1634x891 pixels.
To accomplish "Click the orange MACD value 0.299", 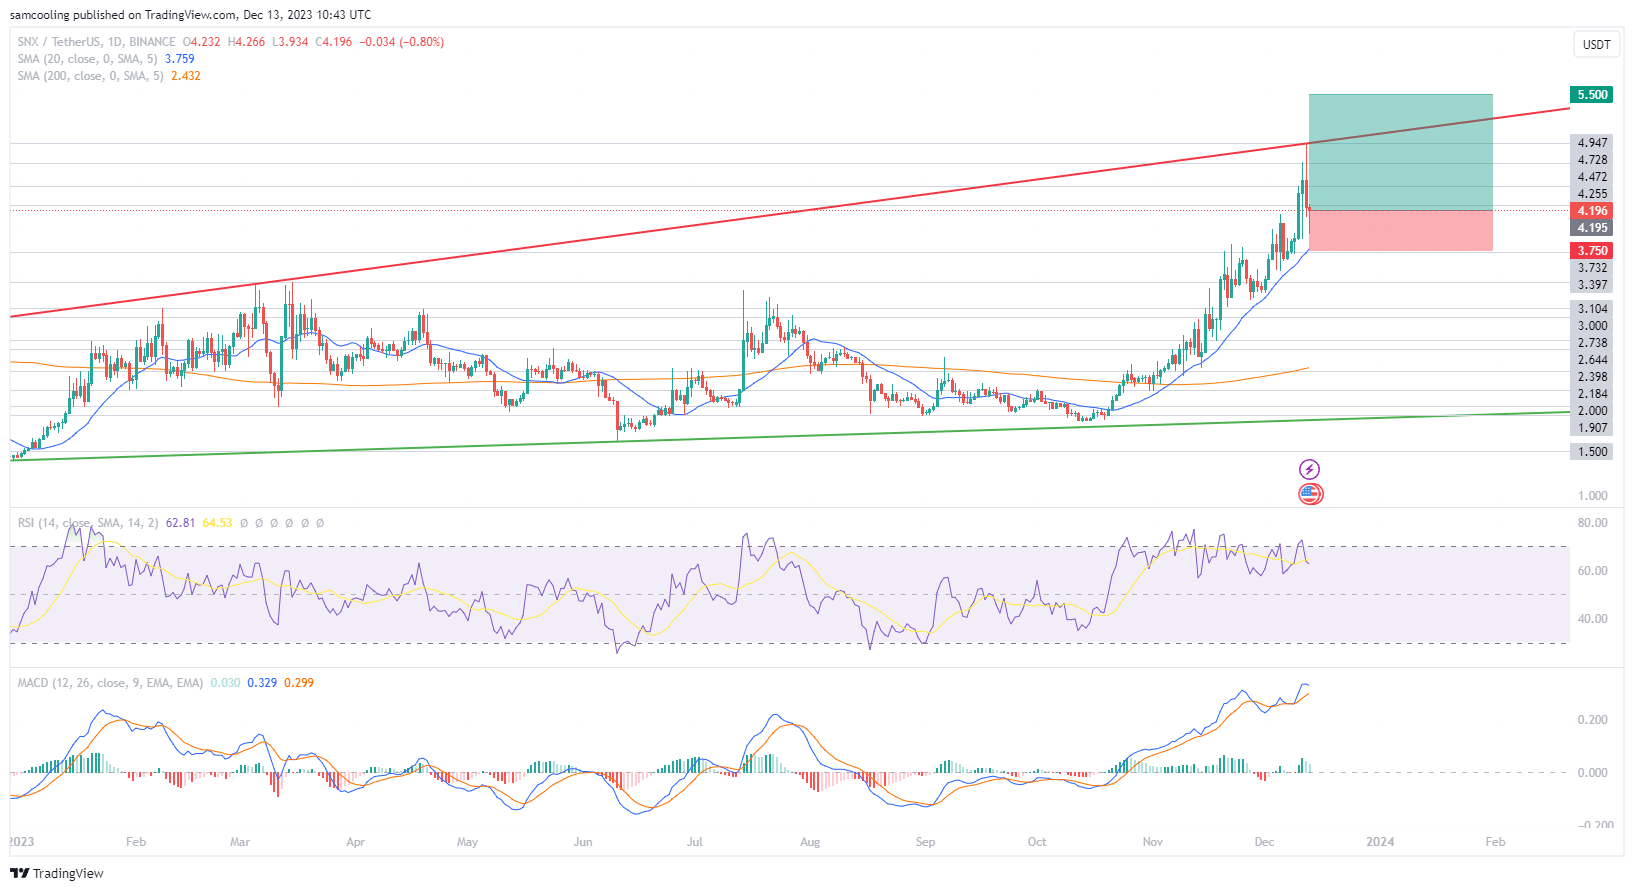I will pyautogui.click(x=298, y=683).
